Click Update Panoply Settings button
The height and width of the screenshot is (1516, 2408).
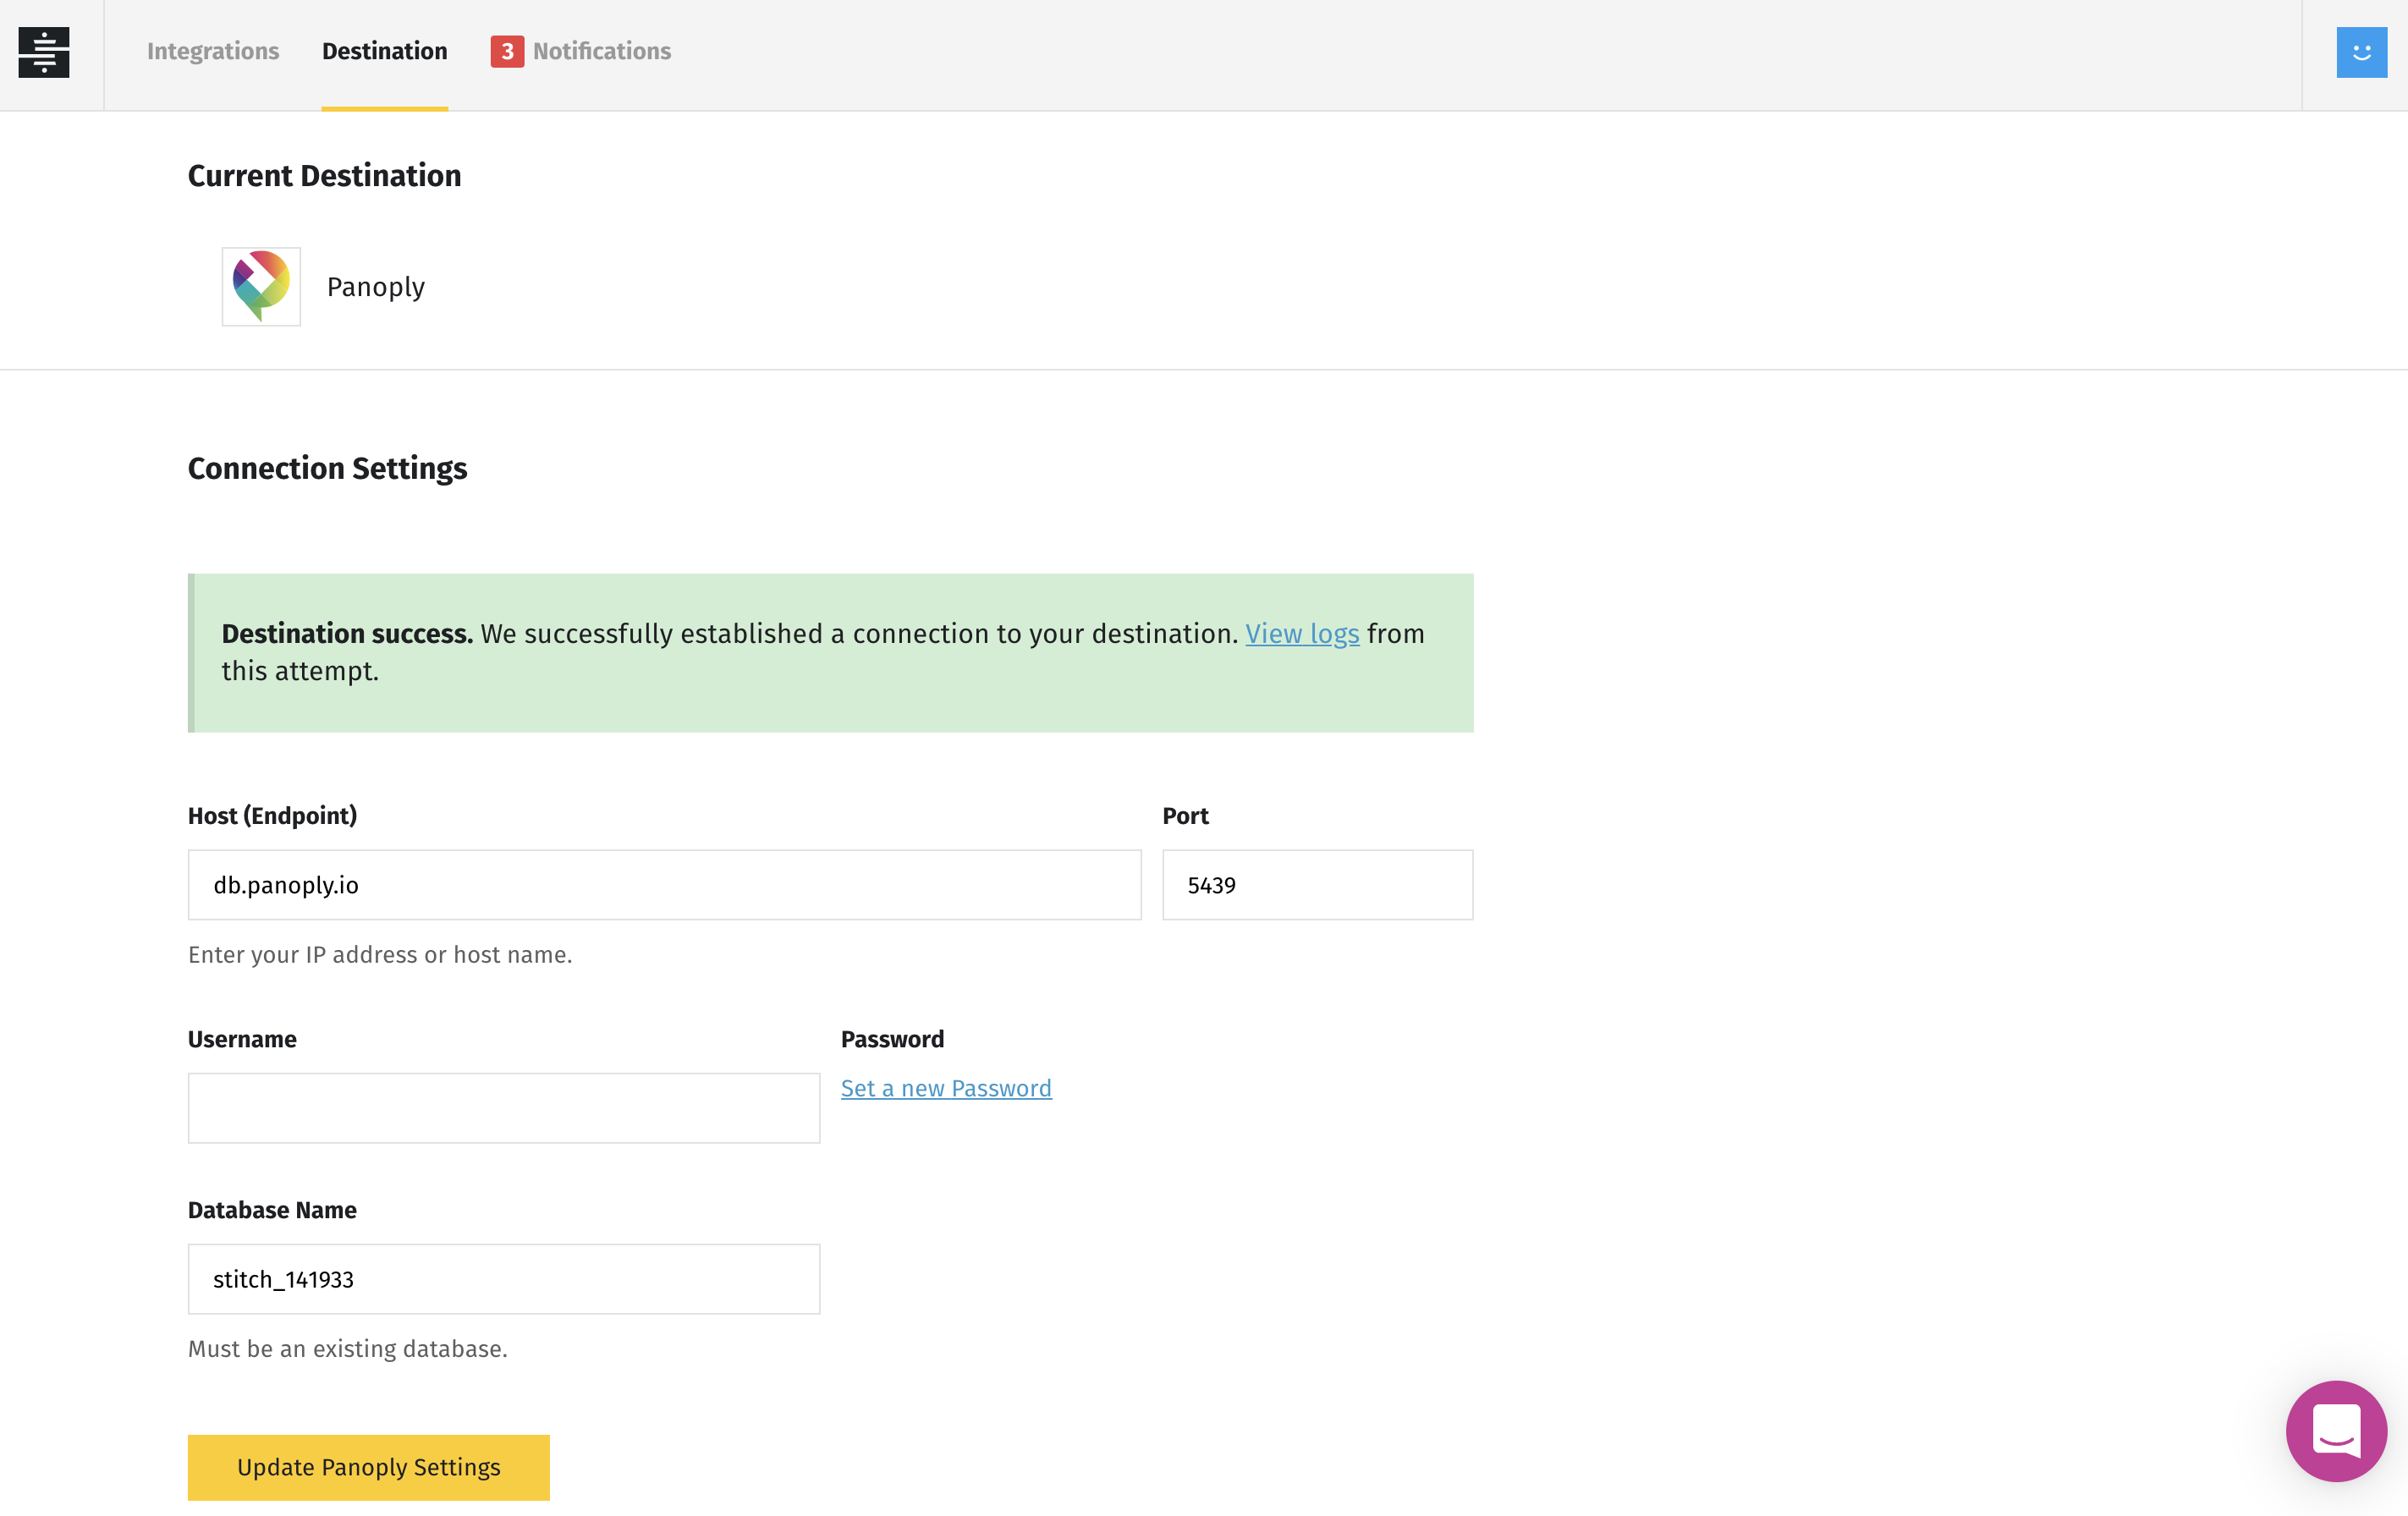pyautogui.click(x=369, y=1467)
